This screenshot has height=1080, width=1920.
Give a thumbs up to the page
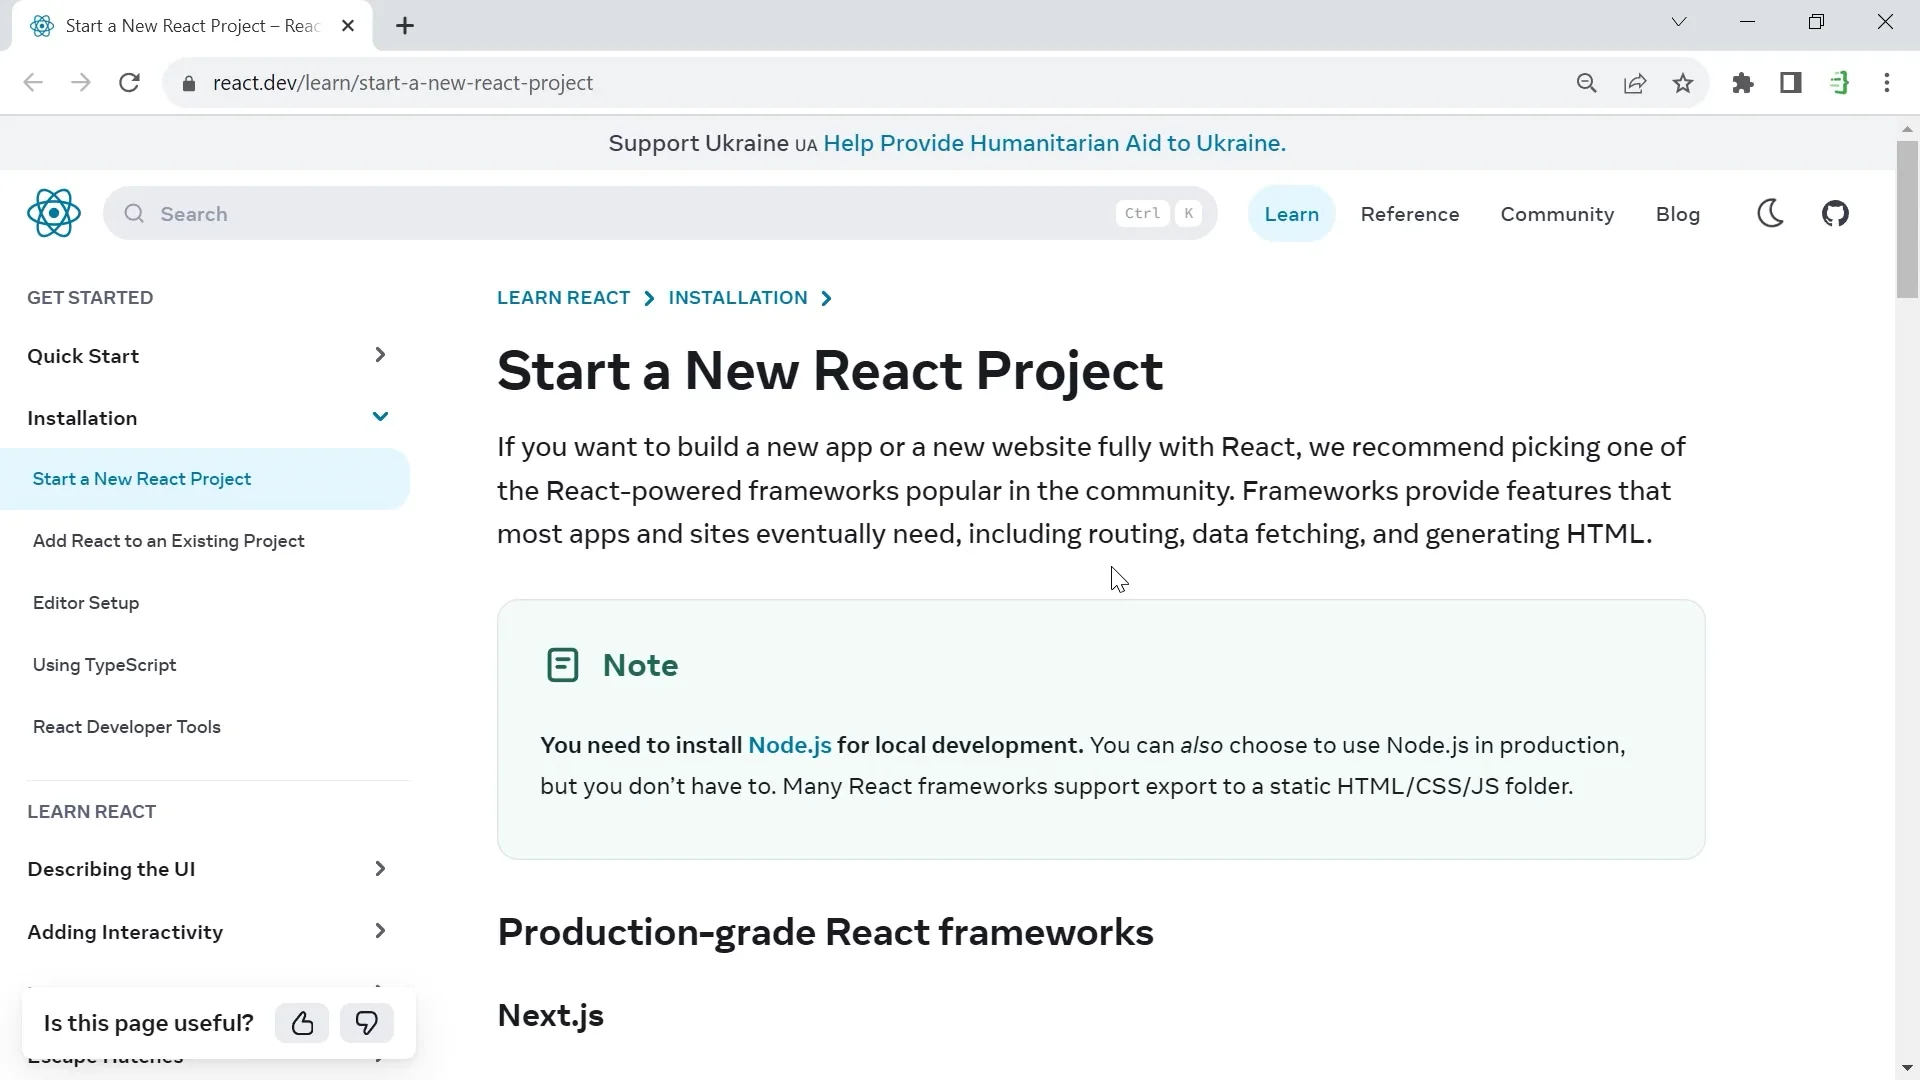302,1023
